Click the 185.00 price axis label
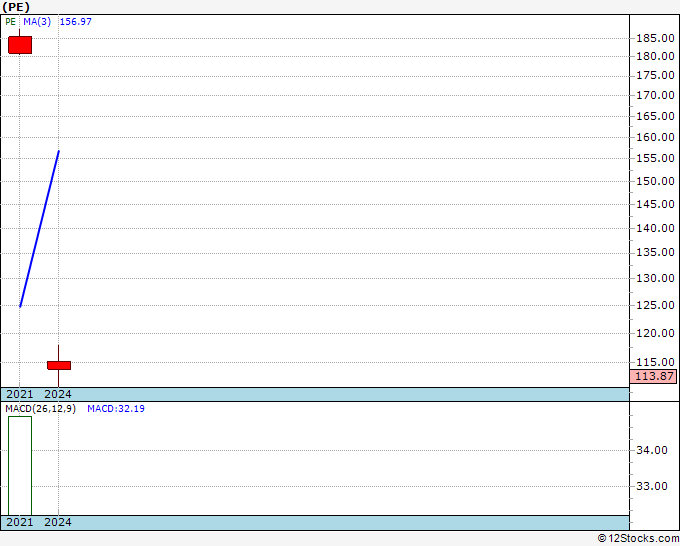This screenshot has width=680, height=546. pyautogui.click(x=655, y=38)
